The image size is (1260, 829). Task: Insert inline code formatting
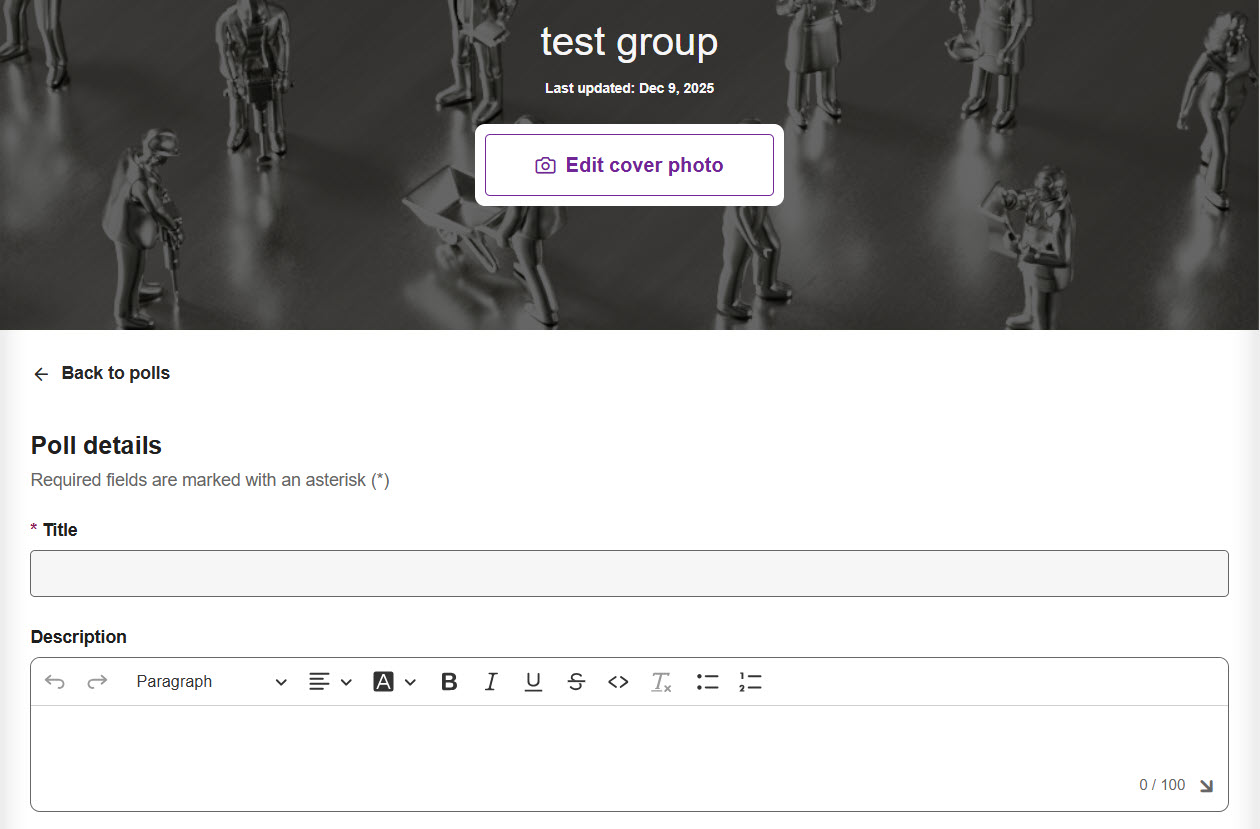pyautogui.click(x=618, y=682)
